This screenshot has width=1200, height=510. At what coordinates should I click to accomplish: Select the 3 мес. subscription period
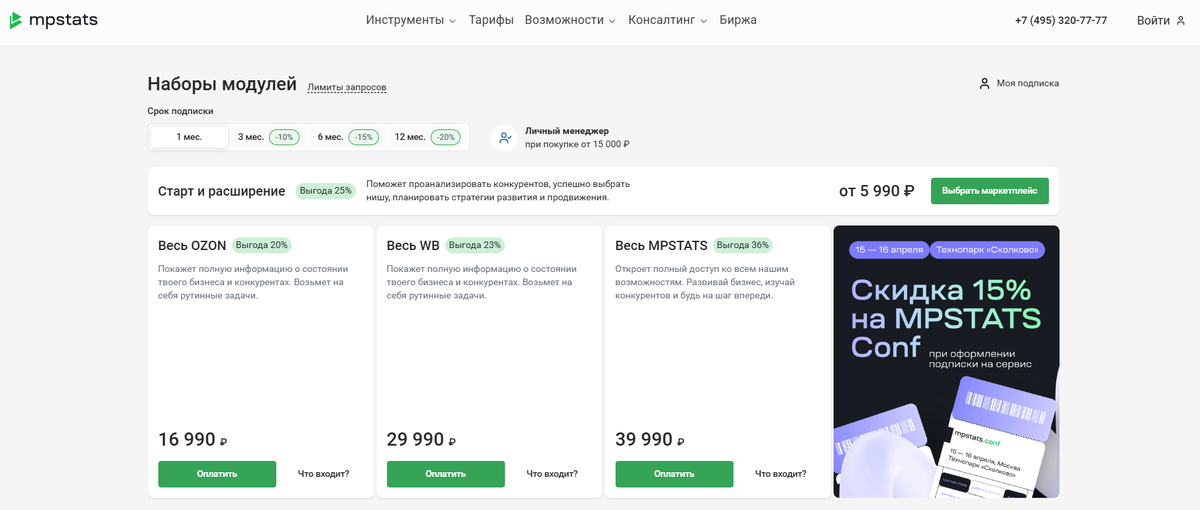[267, 137]
